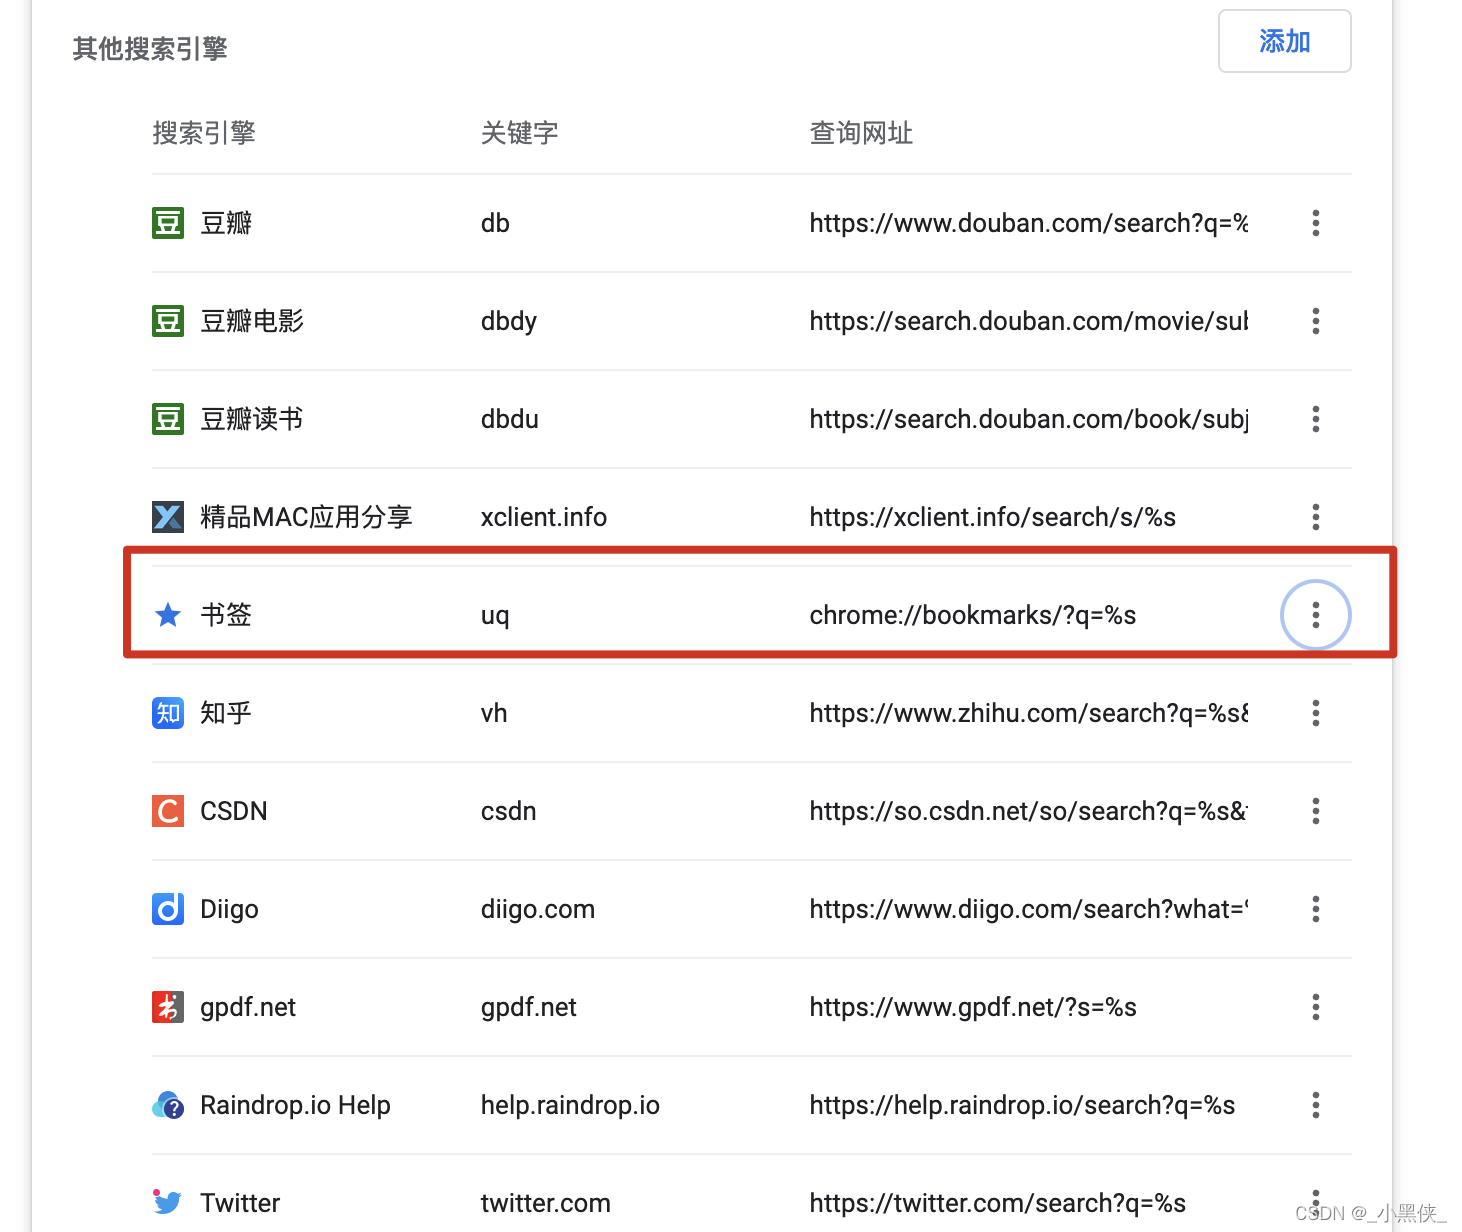Click the www.diigo.com search URL

coord(1029,909)
